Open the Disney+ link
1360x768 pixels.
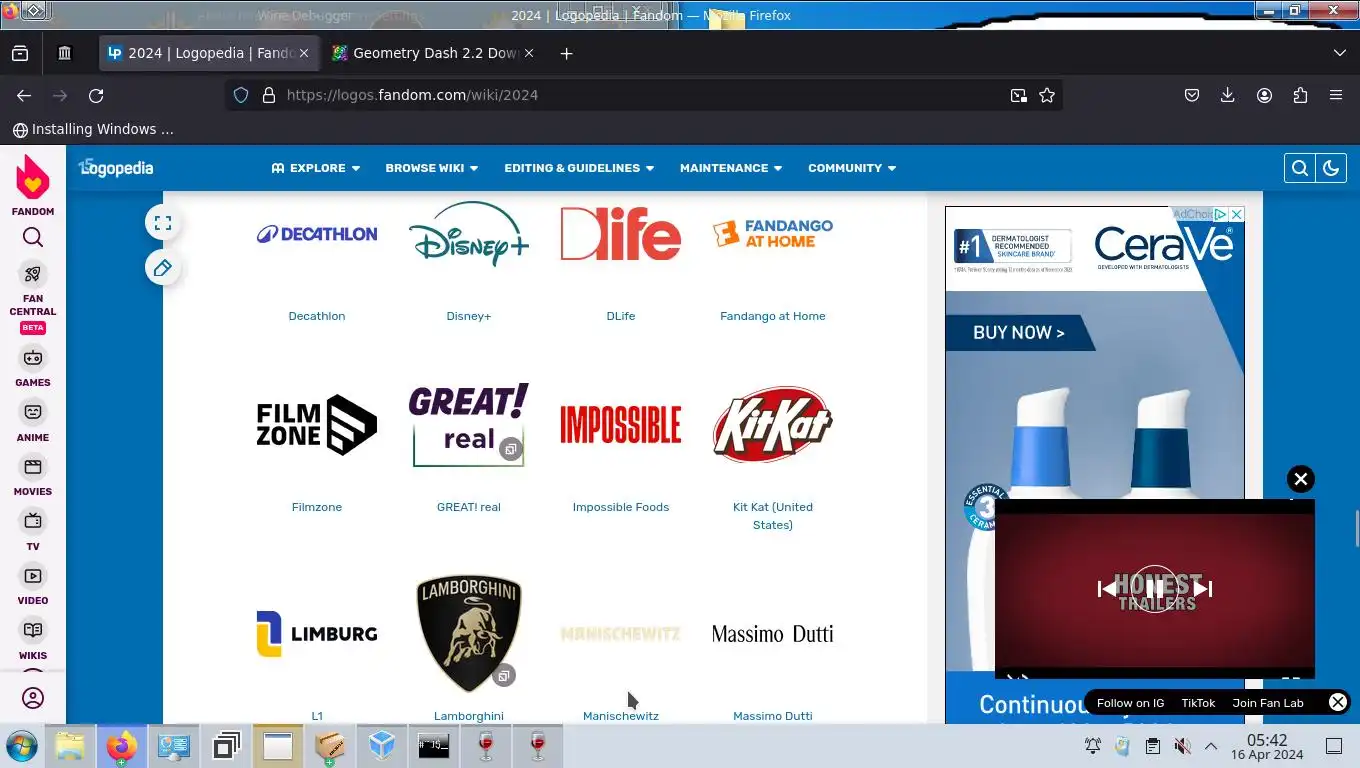[x=469, y=316]
